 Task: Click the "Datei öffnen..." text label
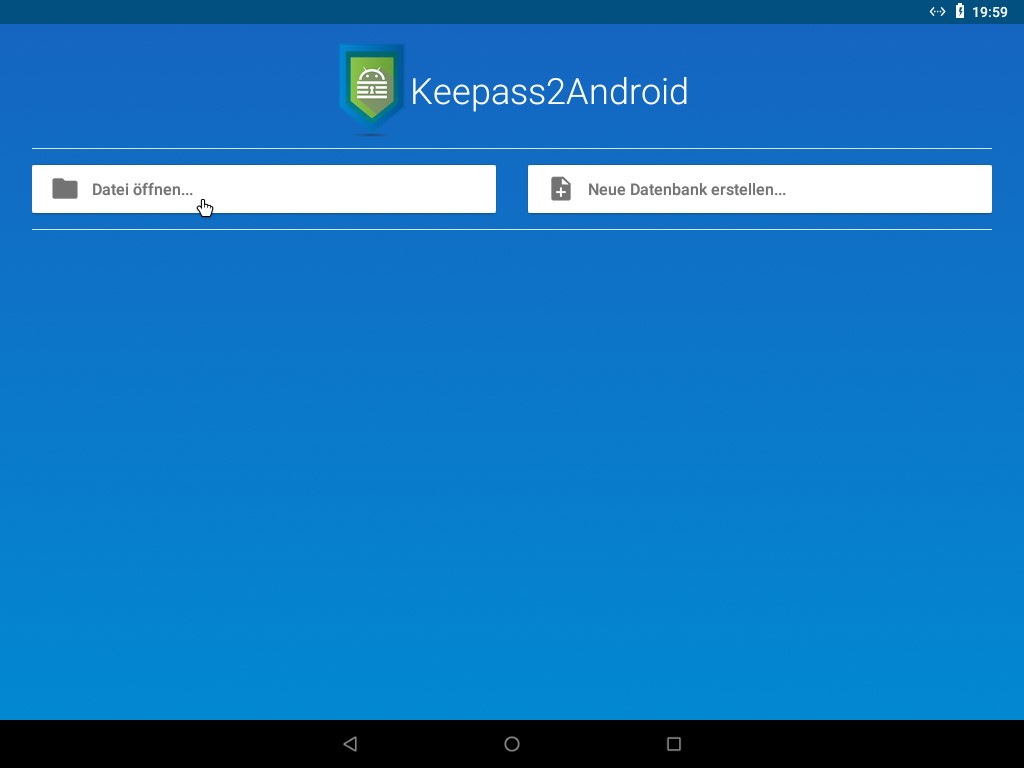coord(142,189)
